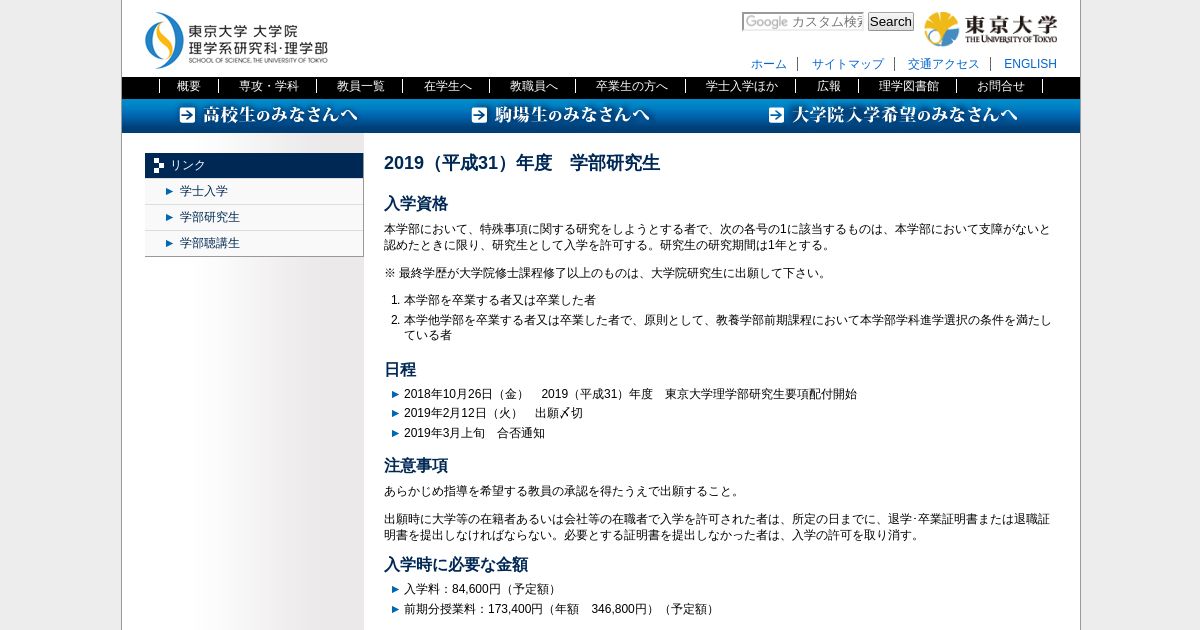Screen dimensions: 1200x630
Task: Open the サイトマップ link
Action: click(x=848, y=64)
